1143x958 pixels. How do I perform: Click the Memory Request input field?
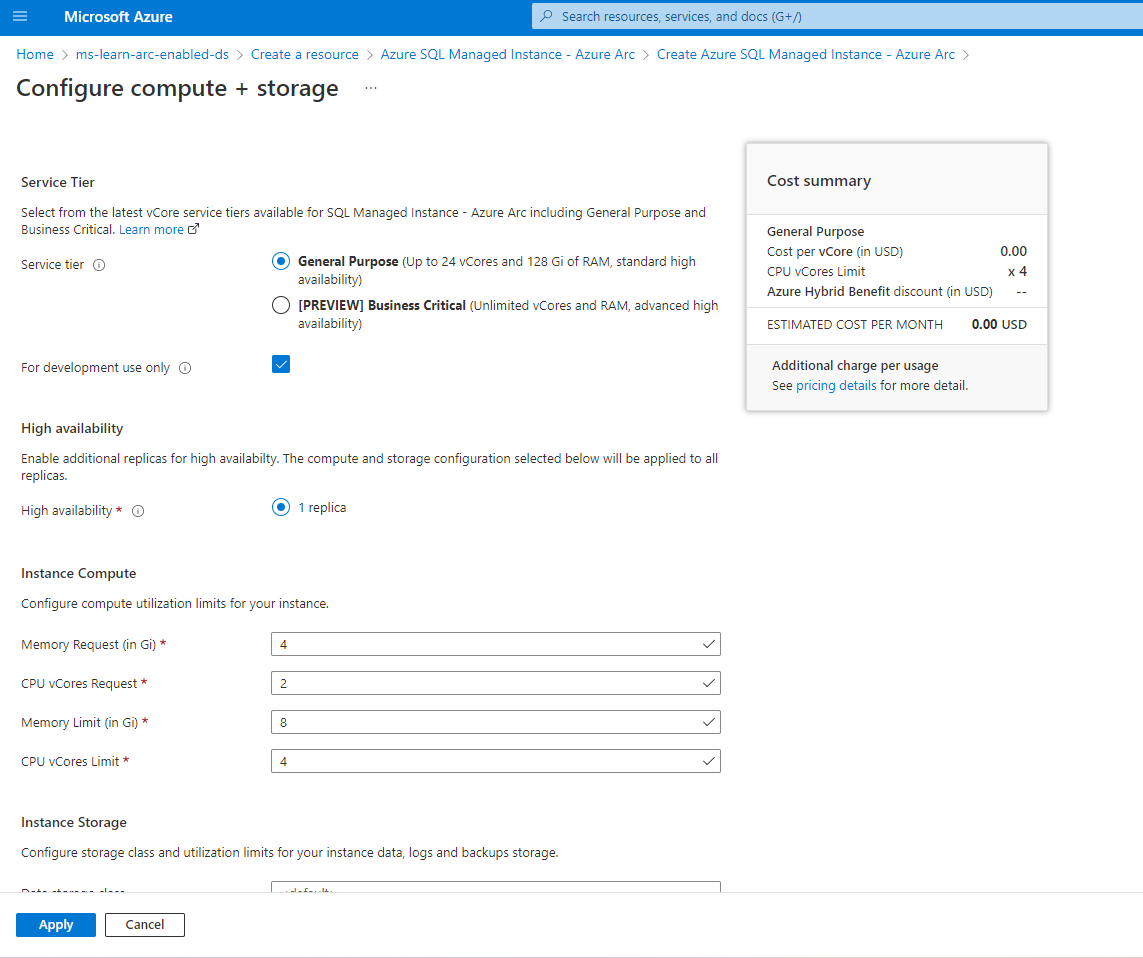pyautogui.click(x=496, y=644)
